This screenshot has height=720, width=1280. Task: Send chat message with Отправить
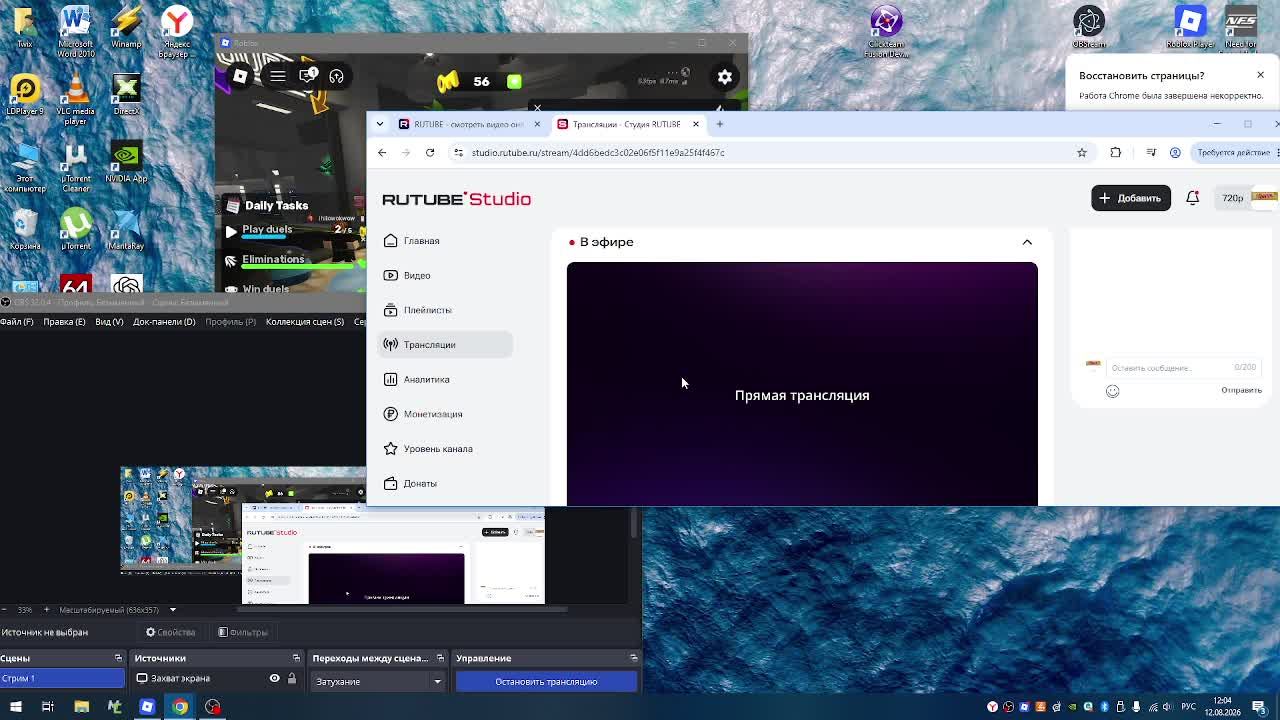click(1241, 390)
